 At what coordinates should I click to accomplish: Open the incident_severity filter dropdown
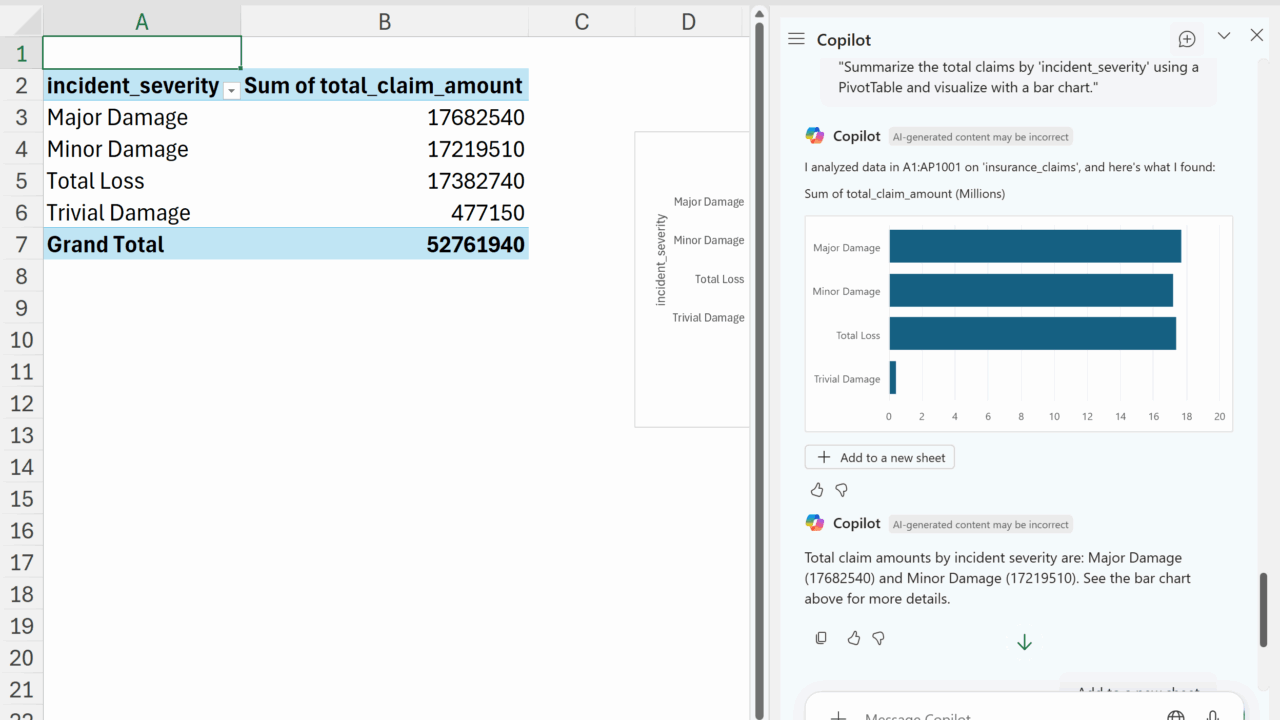click(x=231, y=90)
